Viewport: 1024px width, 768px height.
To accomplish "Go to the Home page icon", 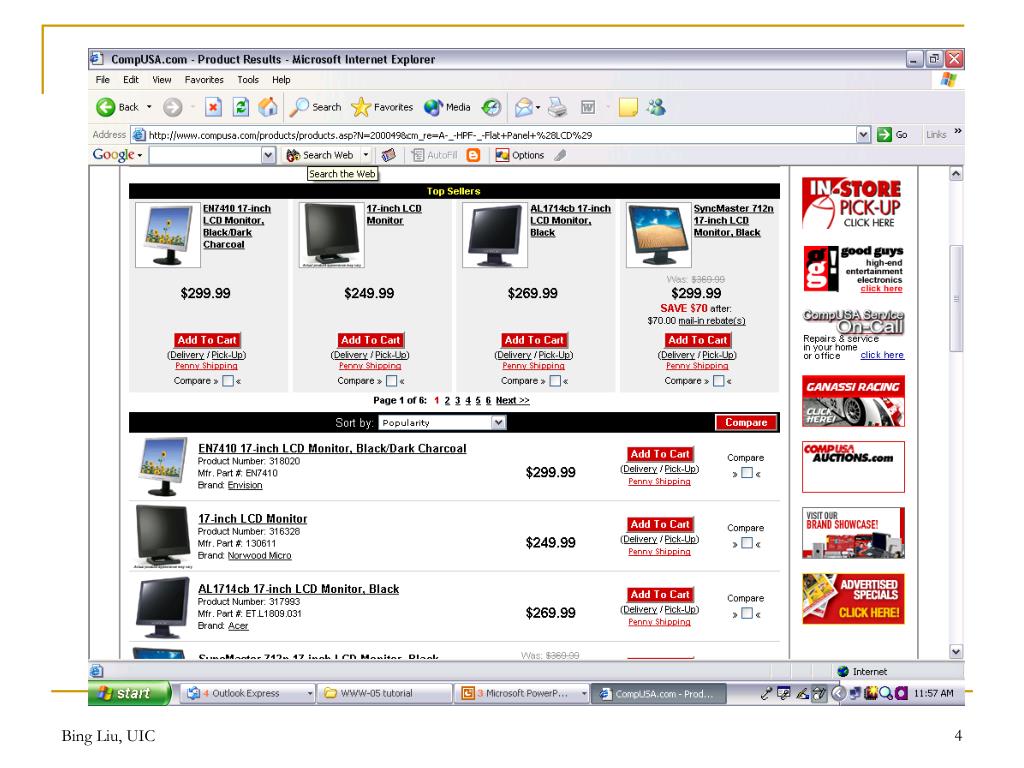I will (x=268, y=107).
